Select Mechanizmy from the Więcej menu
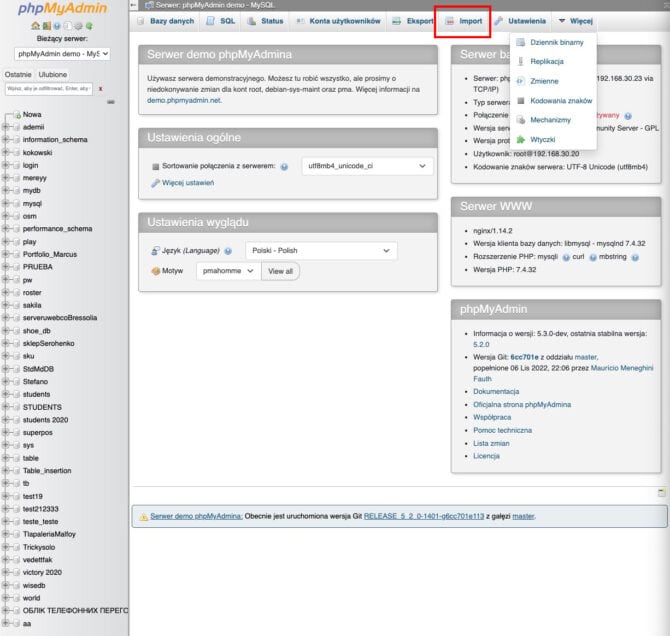 [x=553, y=120]
